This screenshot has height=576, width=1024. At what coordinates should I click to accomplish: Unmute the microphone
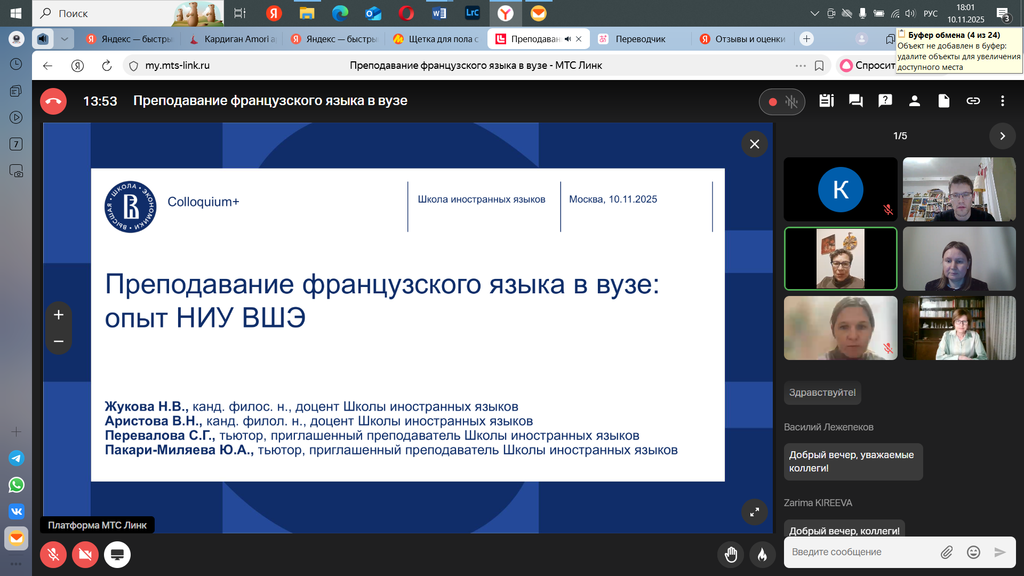pyautogui.click(x=54, y=553)
